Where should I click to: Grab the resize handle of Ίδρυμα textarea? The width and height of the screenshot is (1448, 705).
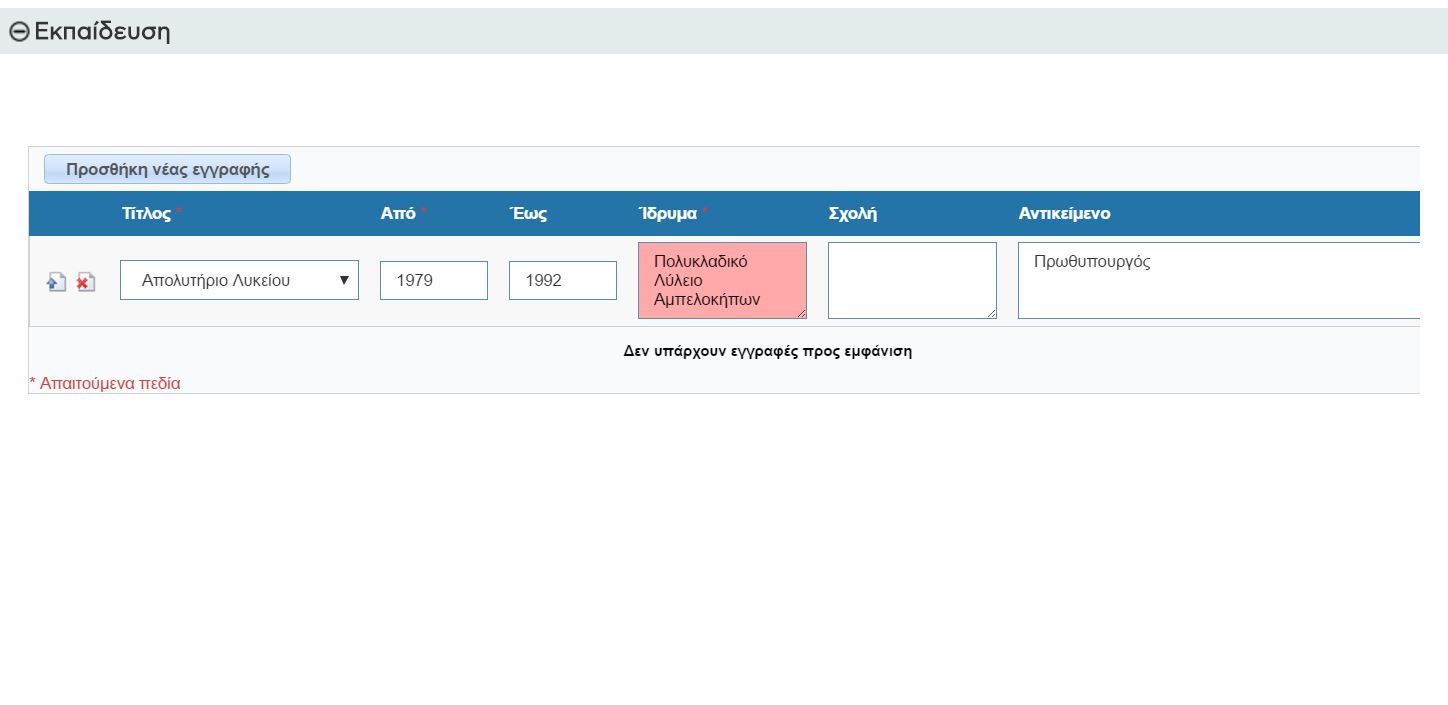pyautogui.click(x=801, y=313)
